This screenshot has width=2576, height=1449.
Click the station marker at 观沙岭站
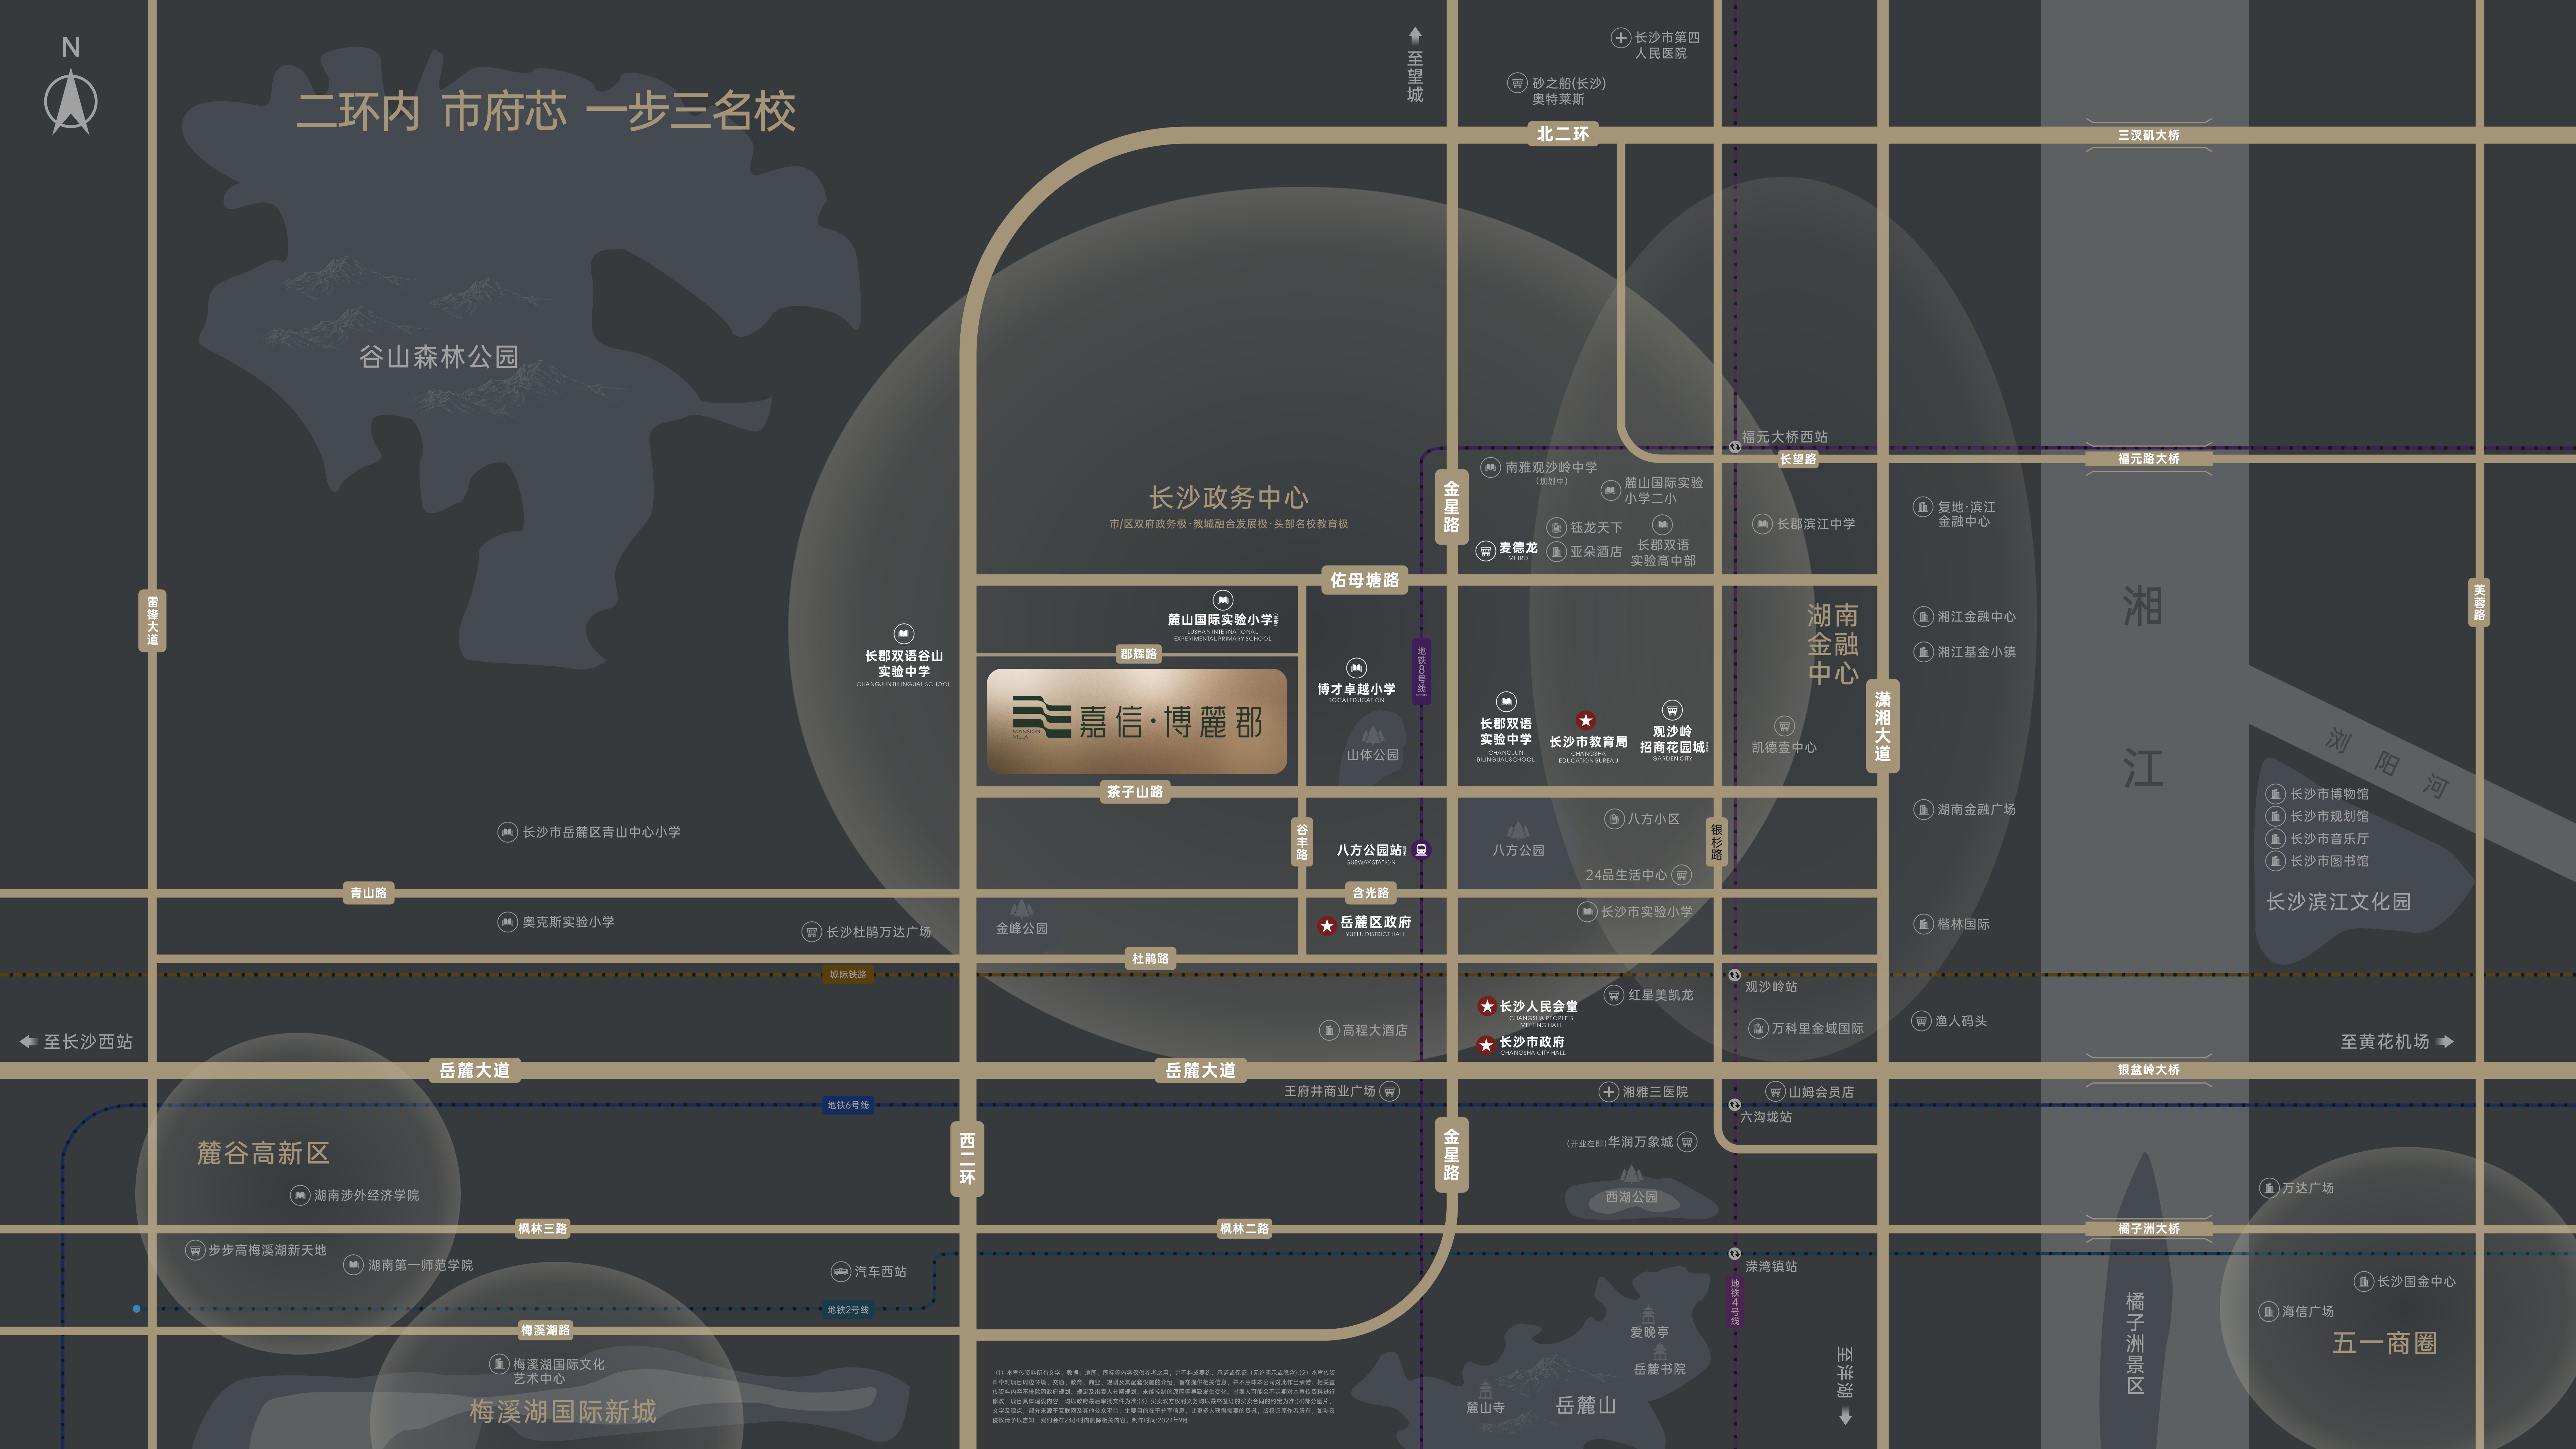pyautogui.click(x=1735, y=975)
